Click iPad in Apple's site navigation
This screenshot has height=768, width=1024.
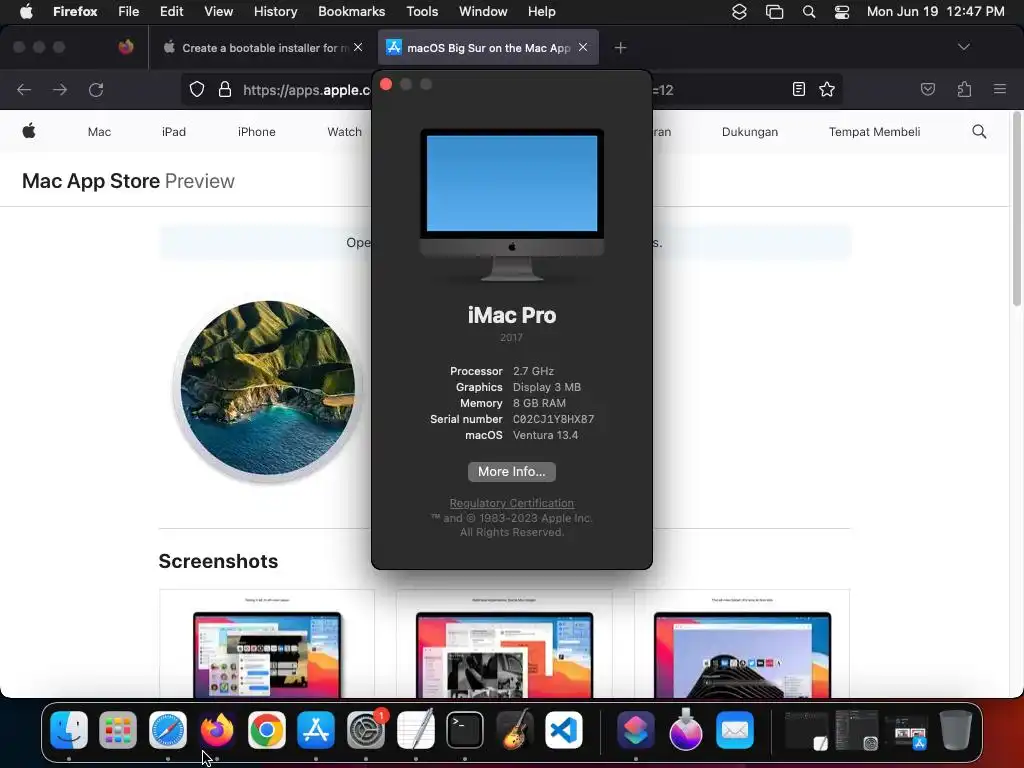[174, 132]
